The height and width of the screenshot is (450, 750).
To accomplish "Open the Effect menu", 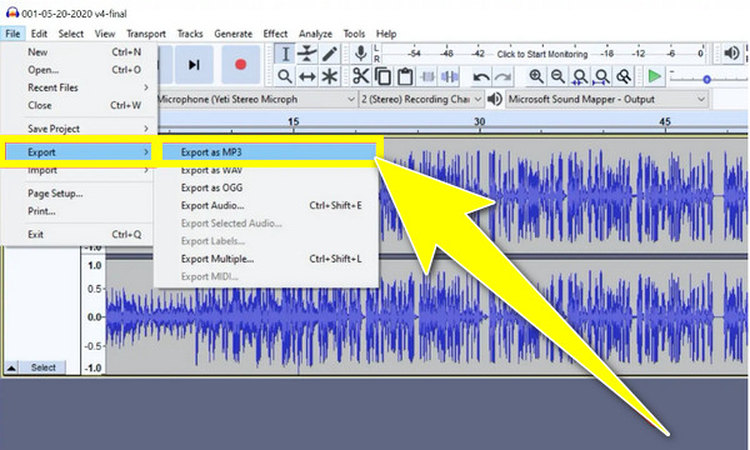I will pyautogui.click(x=275, y=33).
